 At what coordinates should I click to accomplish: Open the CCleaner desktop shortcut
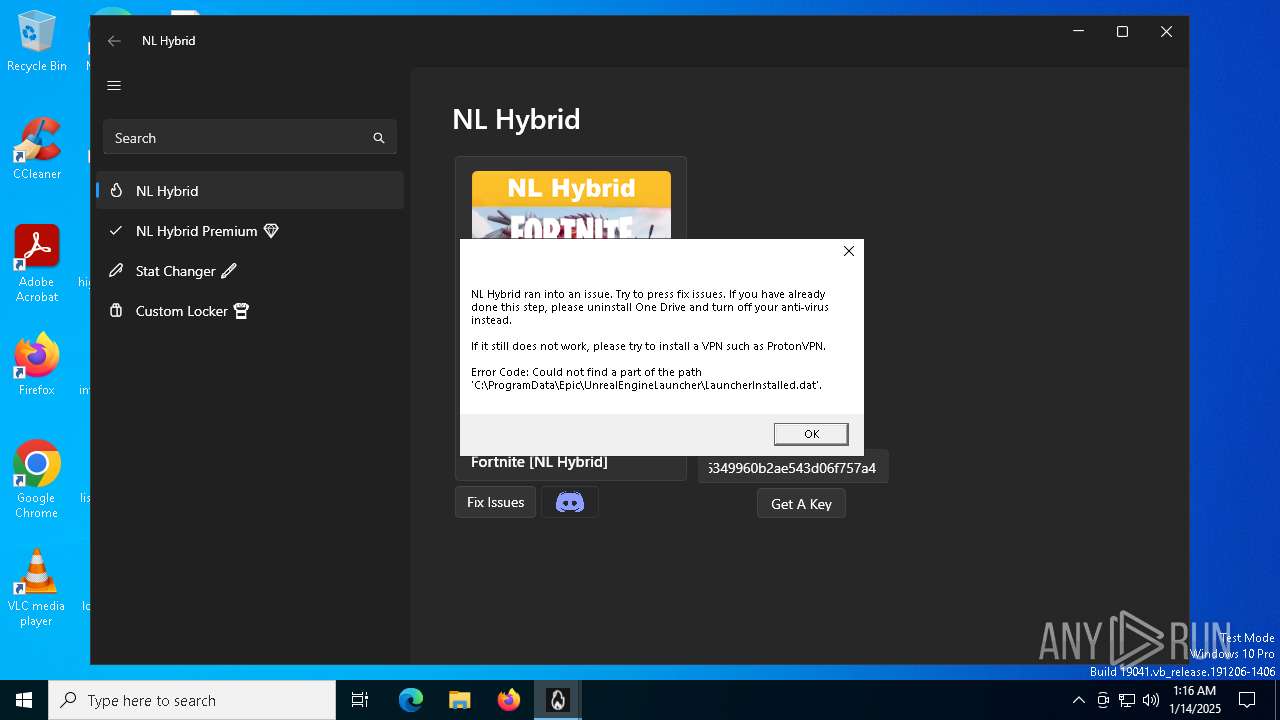37,148
